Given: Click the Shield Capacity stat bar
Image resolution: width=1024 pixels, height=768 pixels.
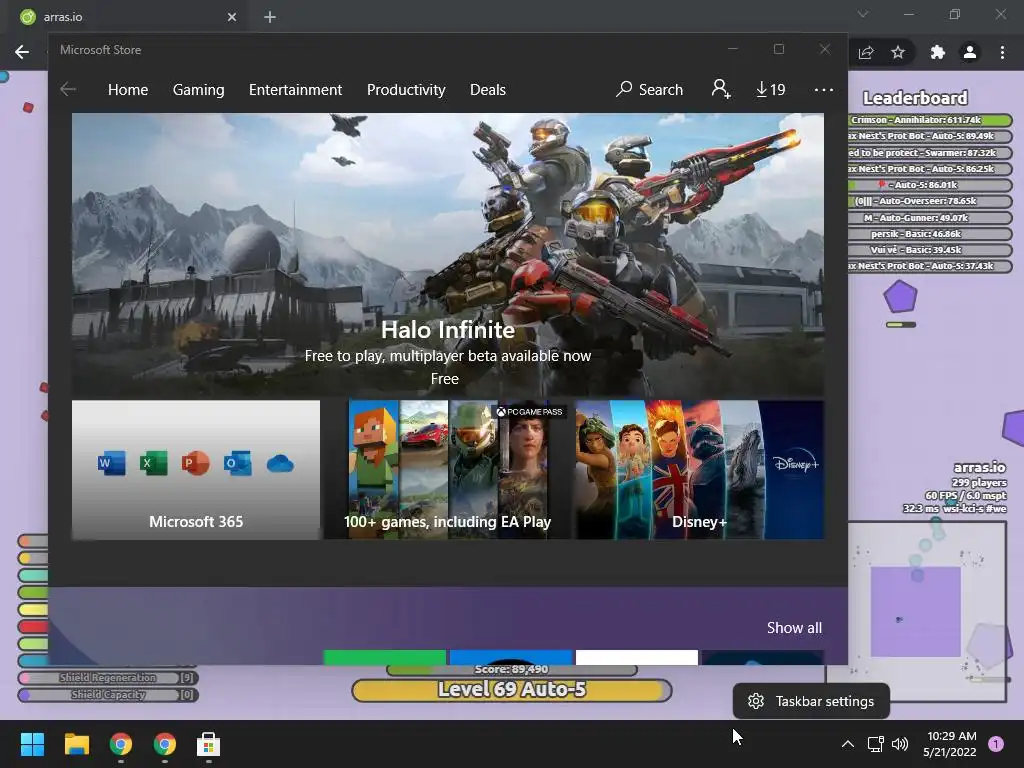Looking at the screenshot, I should point(108,695).
